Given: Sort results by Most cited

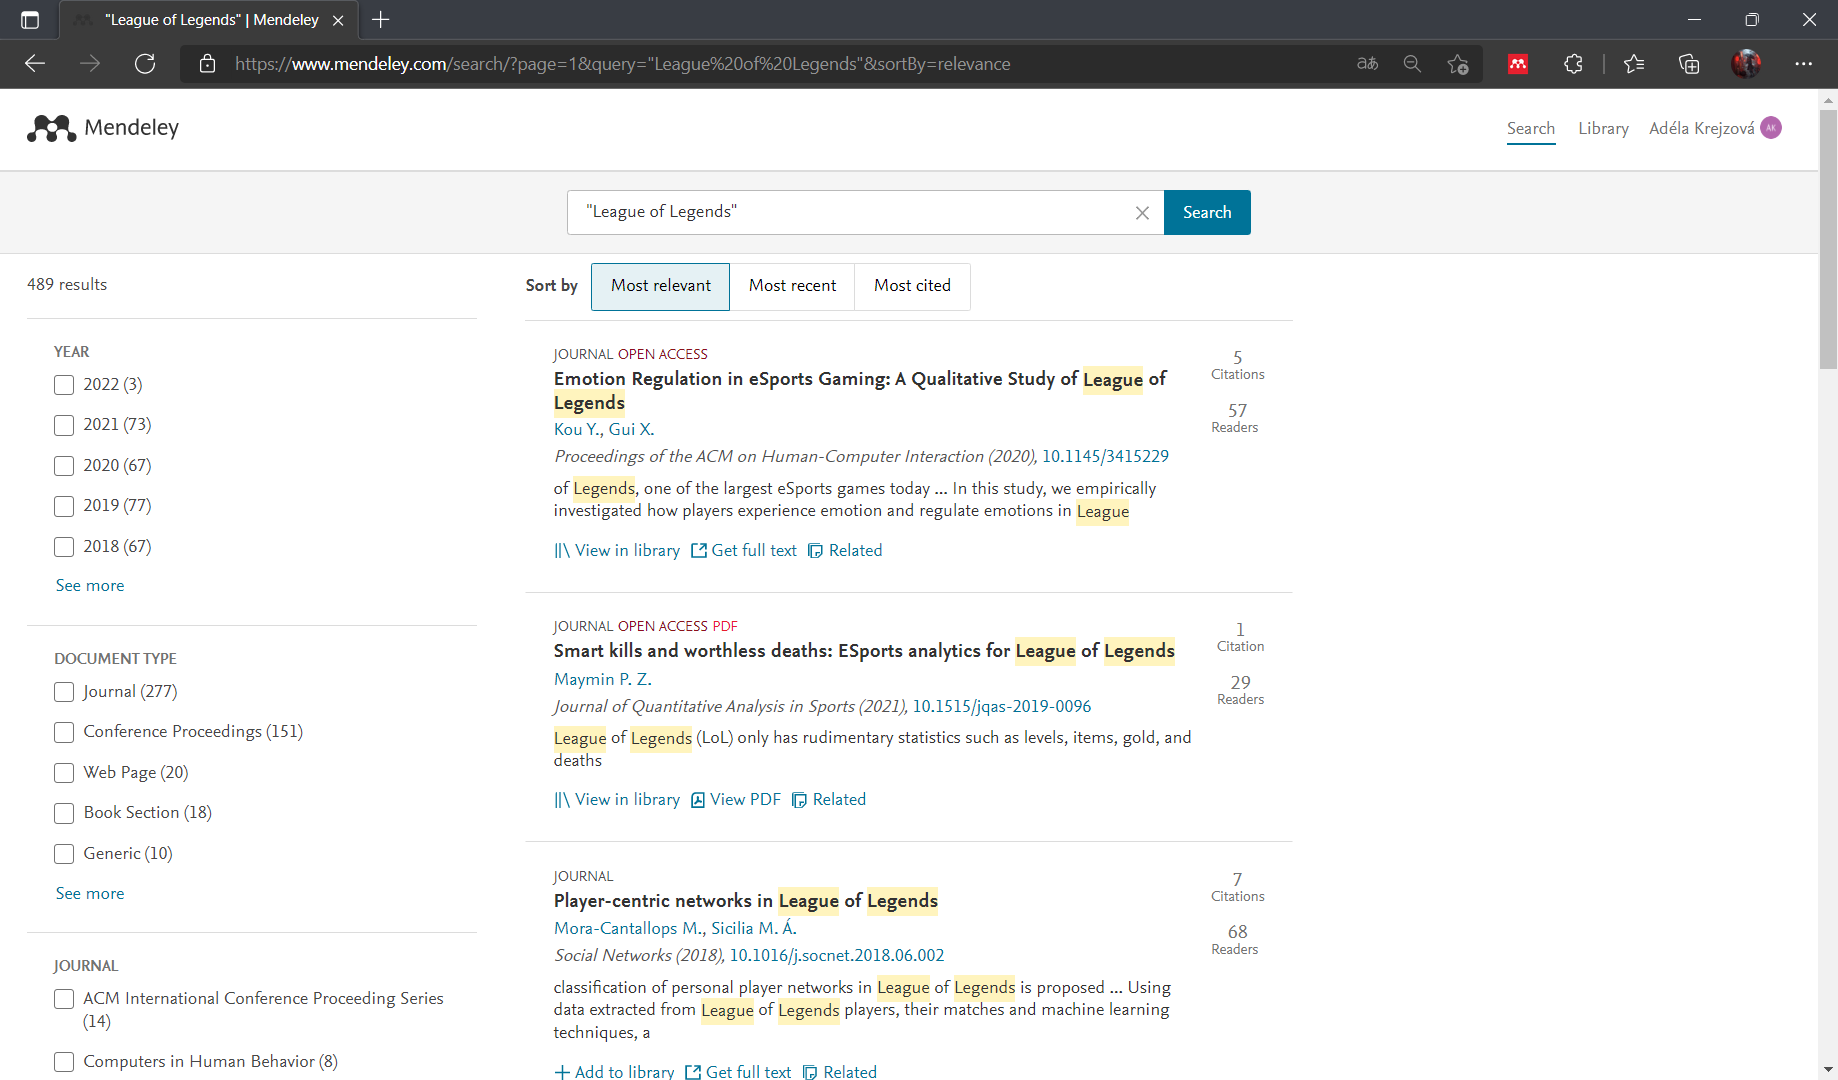Looking at the screenshot, I should pyautogui.click(x=912, y=286).
